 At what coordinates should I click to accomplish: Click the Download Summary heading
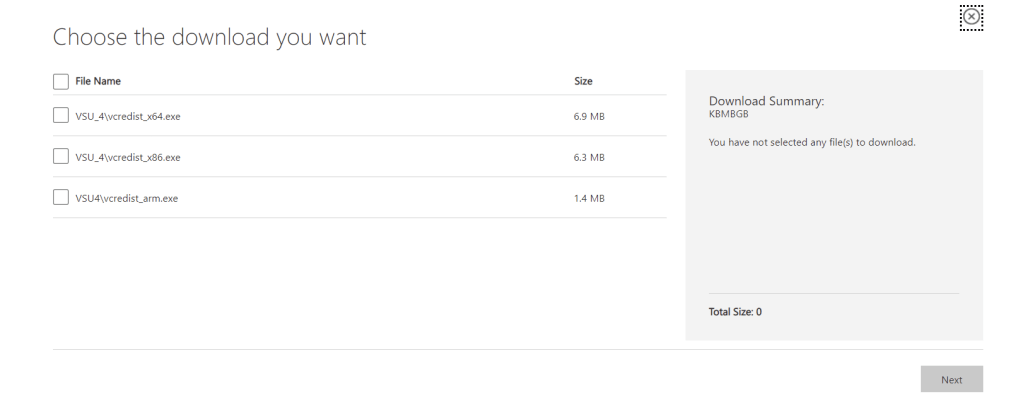(x=766, y=101)
